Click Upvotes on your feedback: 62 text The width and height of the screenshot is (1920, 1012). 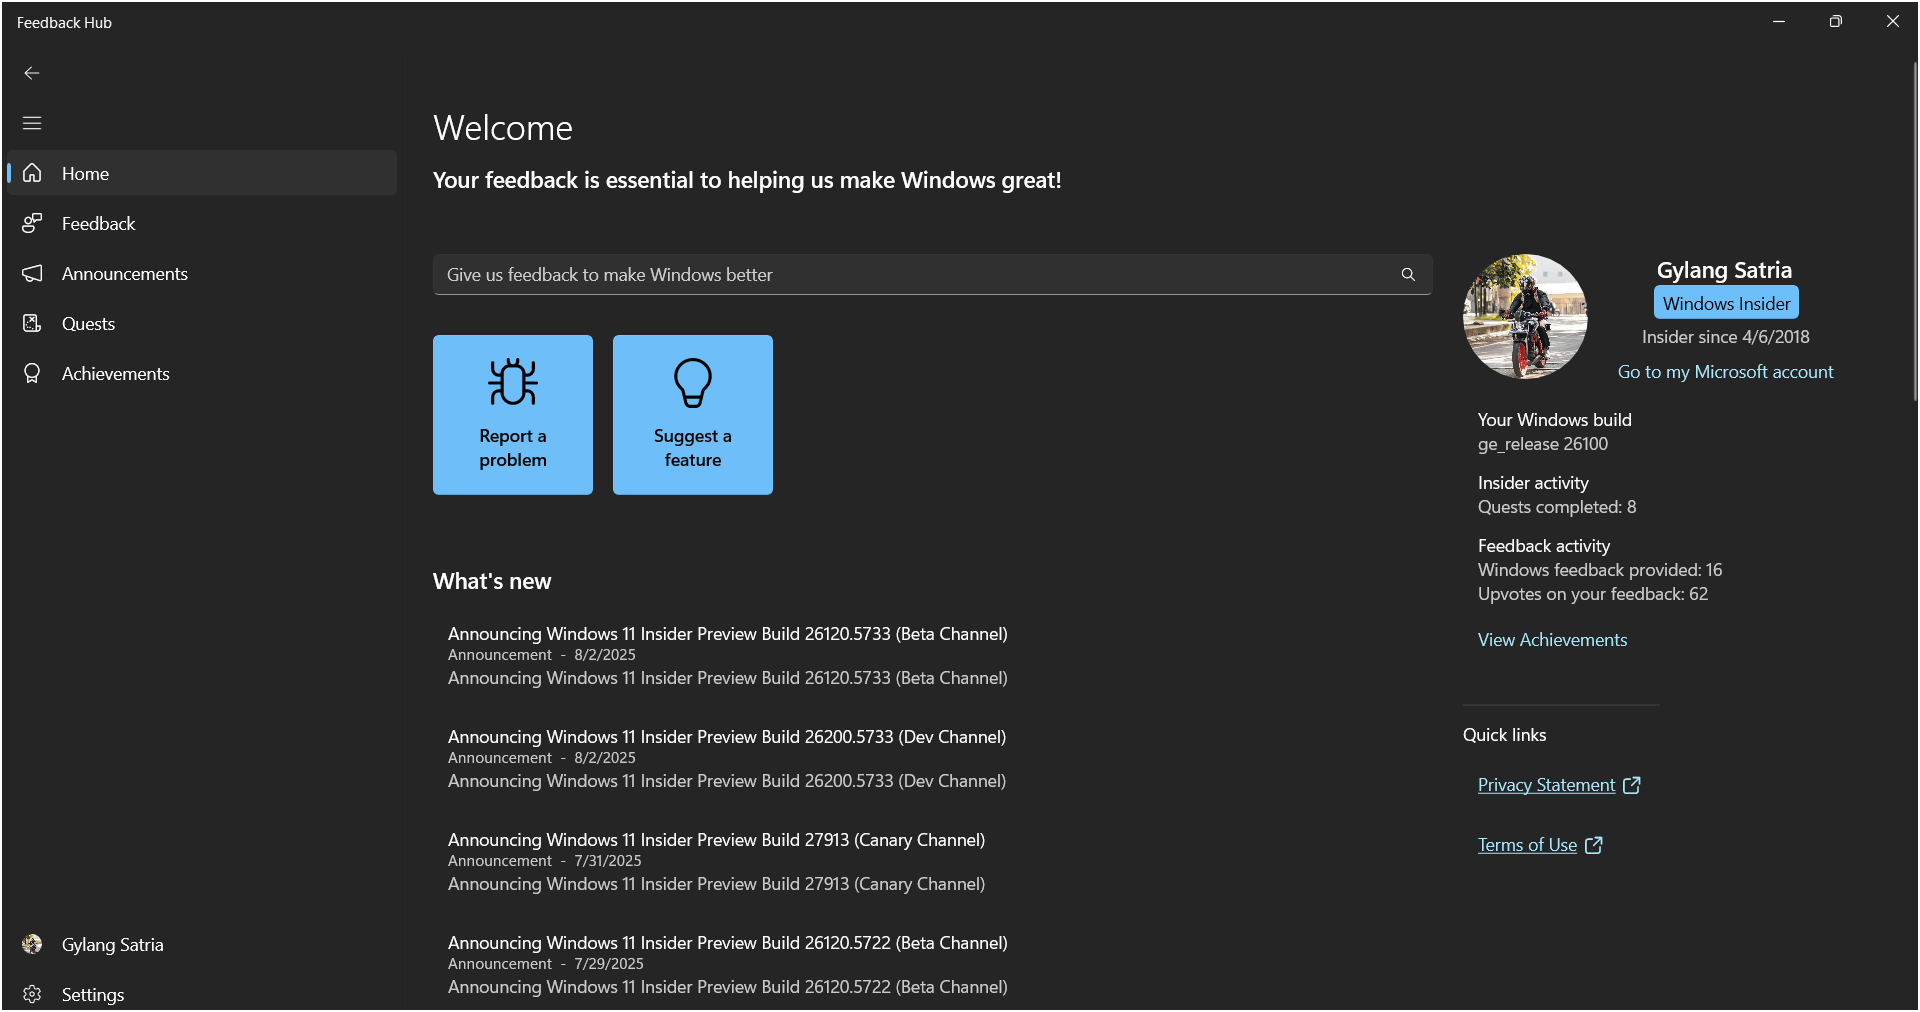[1593, 594]
